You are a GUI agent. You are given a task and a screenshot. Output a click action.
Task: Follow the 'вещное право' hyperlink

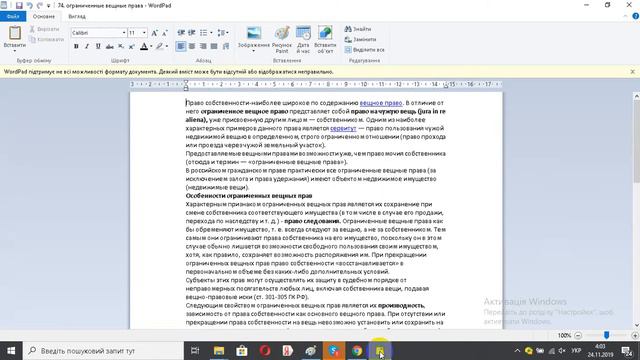pos(381,103)
